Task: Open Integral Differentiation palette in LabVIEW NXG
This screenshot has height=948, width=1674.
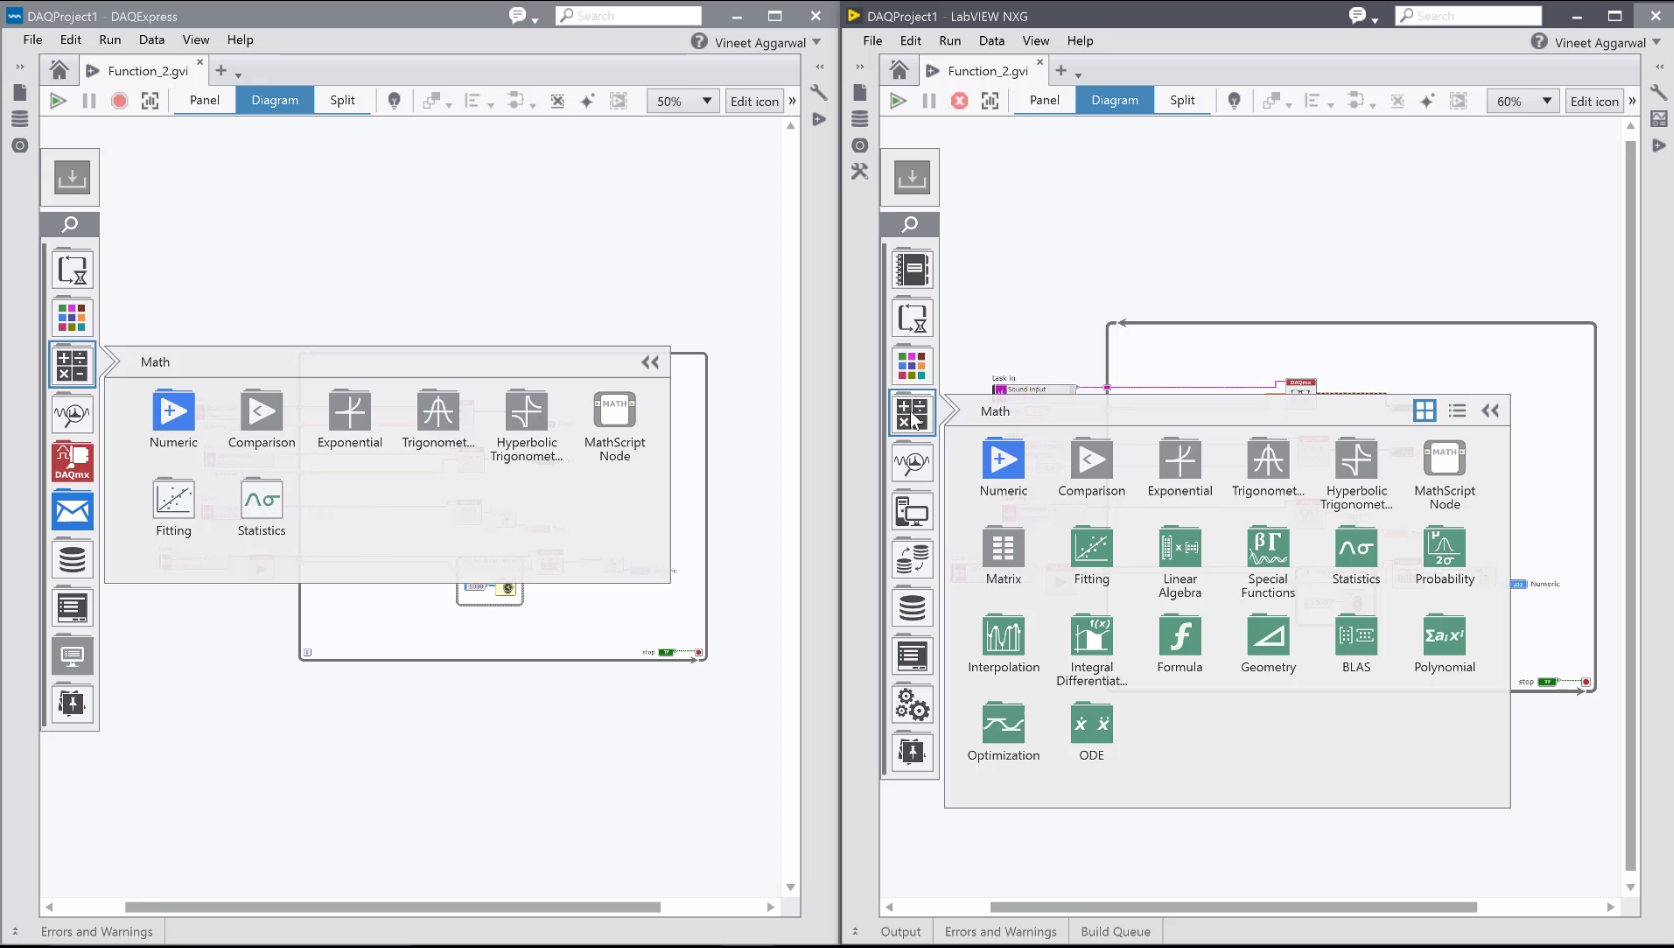Action: [1091, 651]
